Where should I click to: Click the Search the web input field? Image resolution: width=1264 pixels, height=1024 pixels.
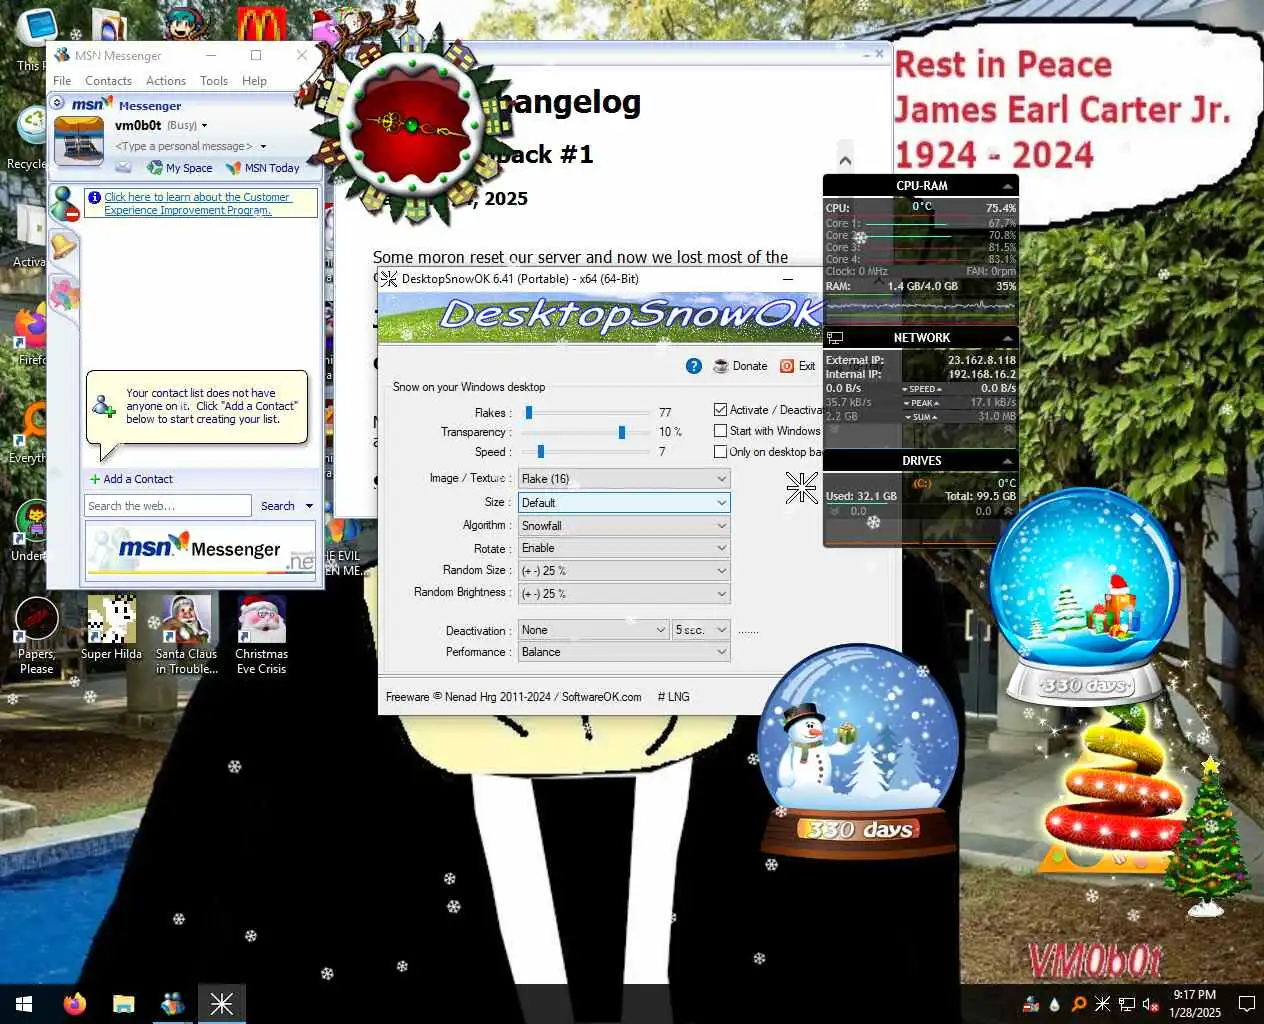click(168, 506)
